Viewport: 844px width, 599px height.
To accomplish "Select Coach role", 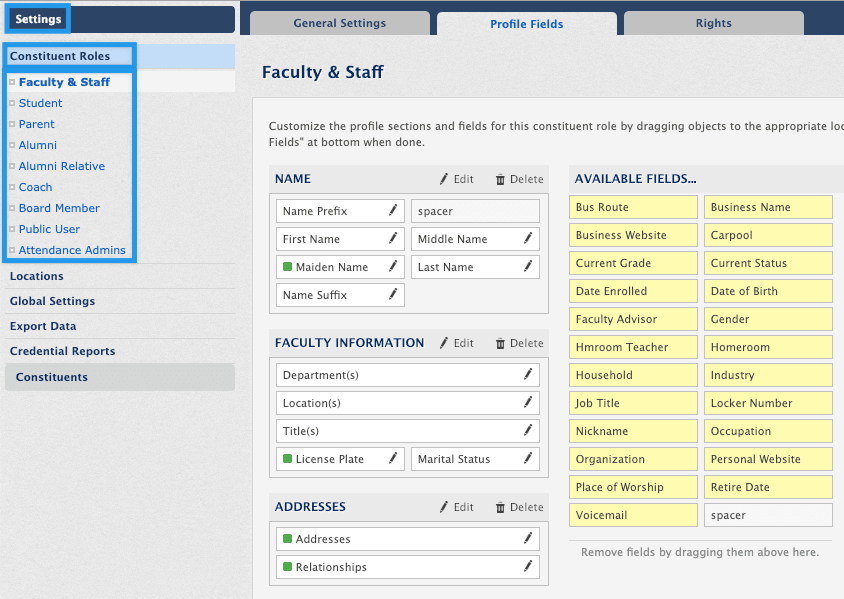I will [36, 187].
